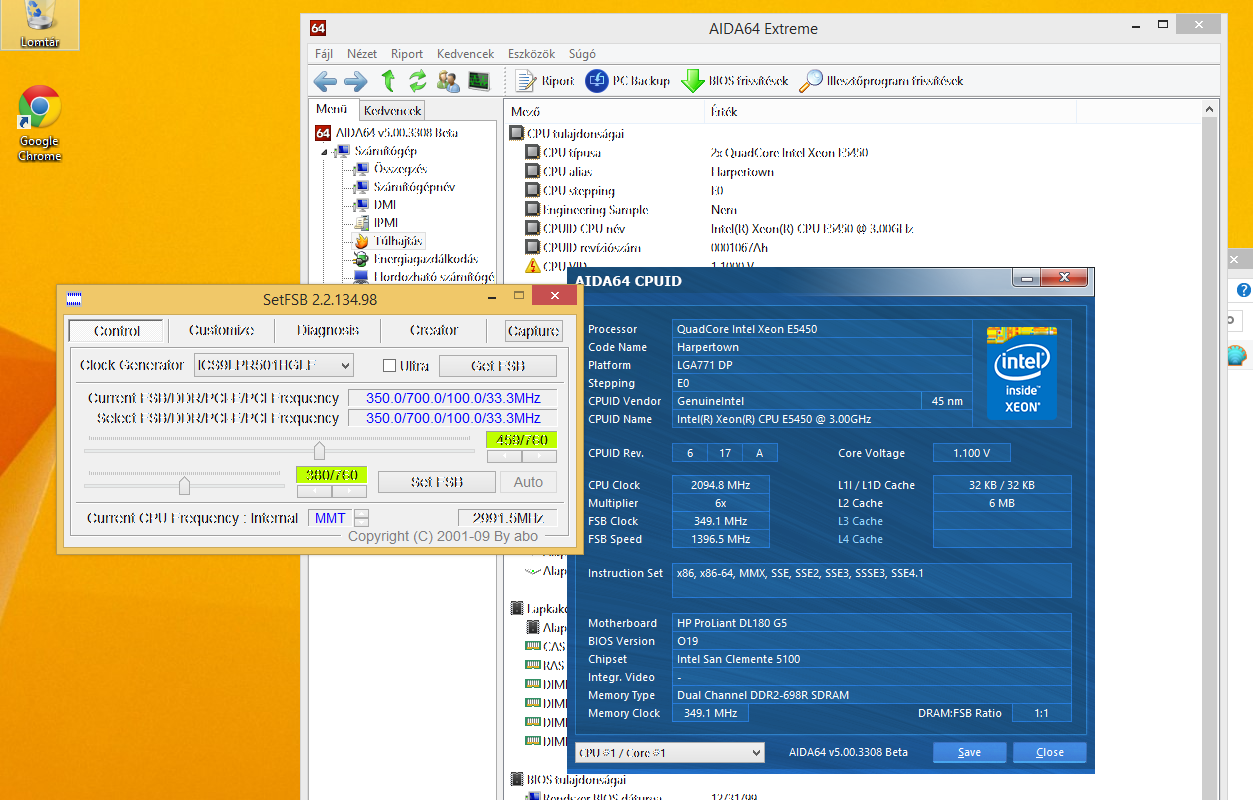Image resolution: width=1253 pixels, height=800 pixels.
Task: Open the Súgó menu
Action: point(582,54)
